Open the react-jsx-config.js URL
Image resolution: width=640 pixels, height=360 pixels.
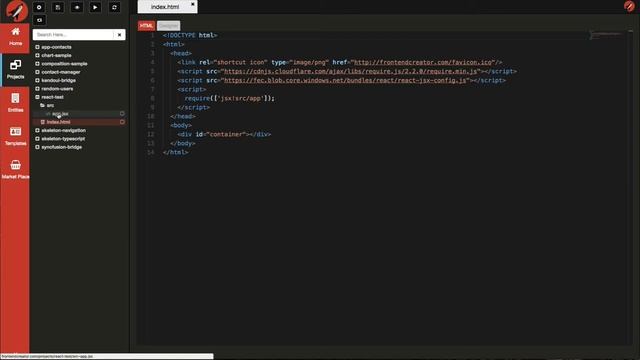345,80
